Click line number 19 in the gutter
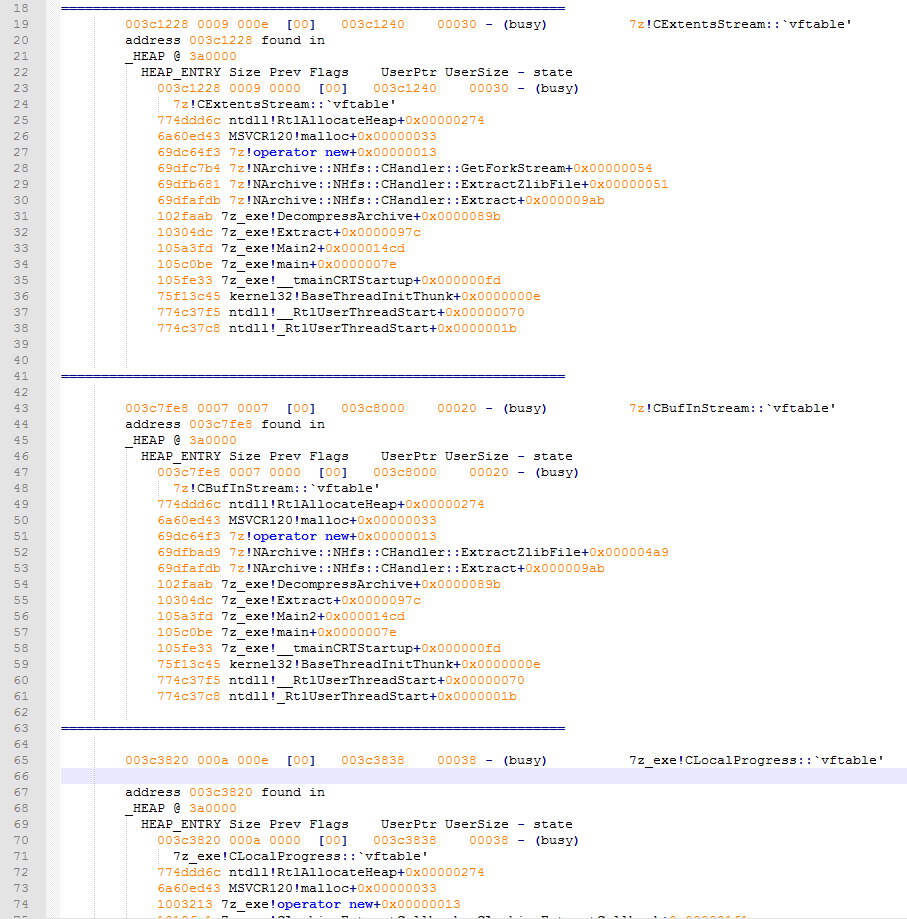The height and width of the screenshot is (919, 907). pyautogui.click(x=24, y=24)
